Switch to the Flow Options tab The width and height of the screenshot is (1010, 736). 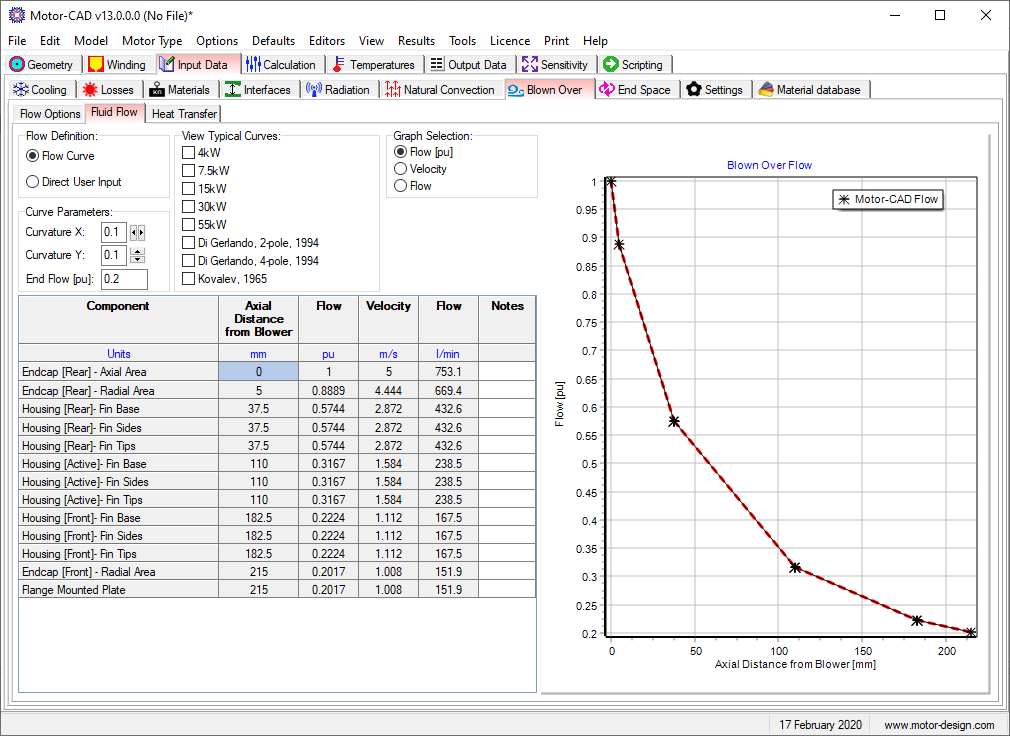click(50, 114)
